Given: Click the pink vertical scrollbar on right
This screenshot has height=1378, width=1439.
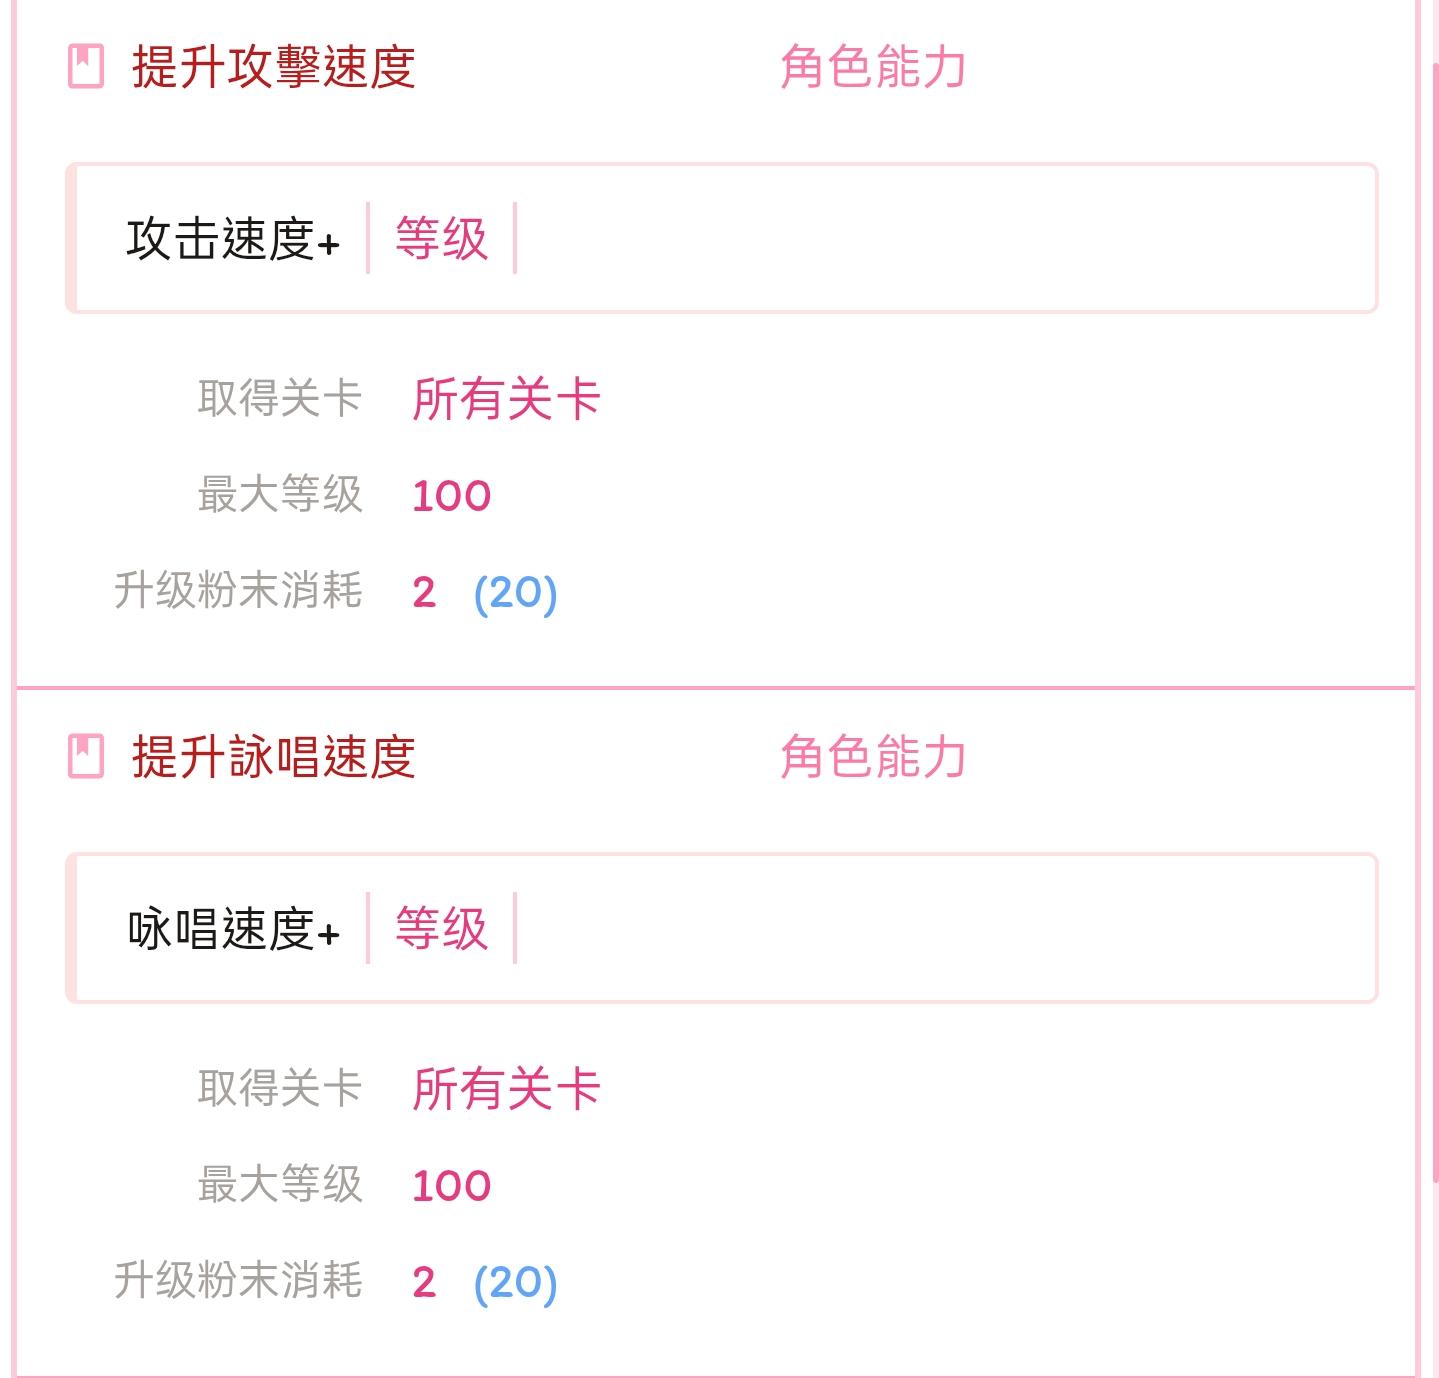Looking at the screenshot, I should [1435, 600].
